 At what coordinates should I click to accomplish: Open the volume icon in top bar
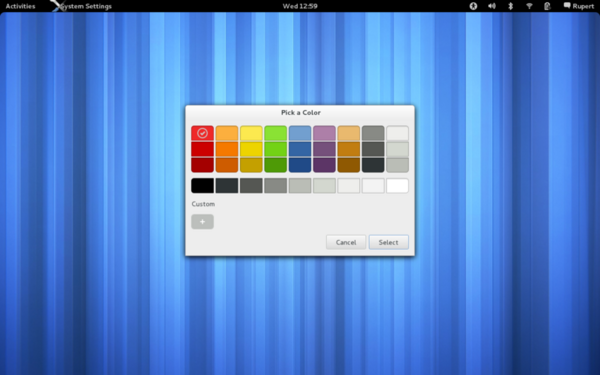(x=492, y=6)
